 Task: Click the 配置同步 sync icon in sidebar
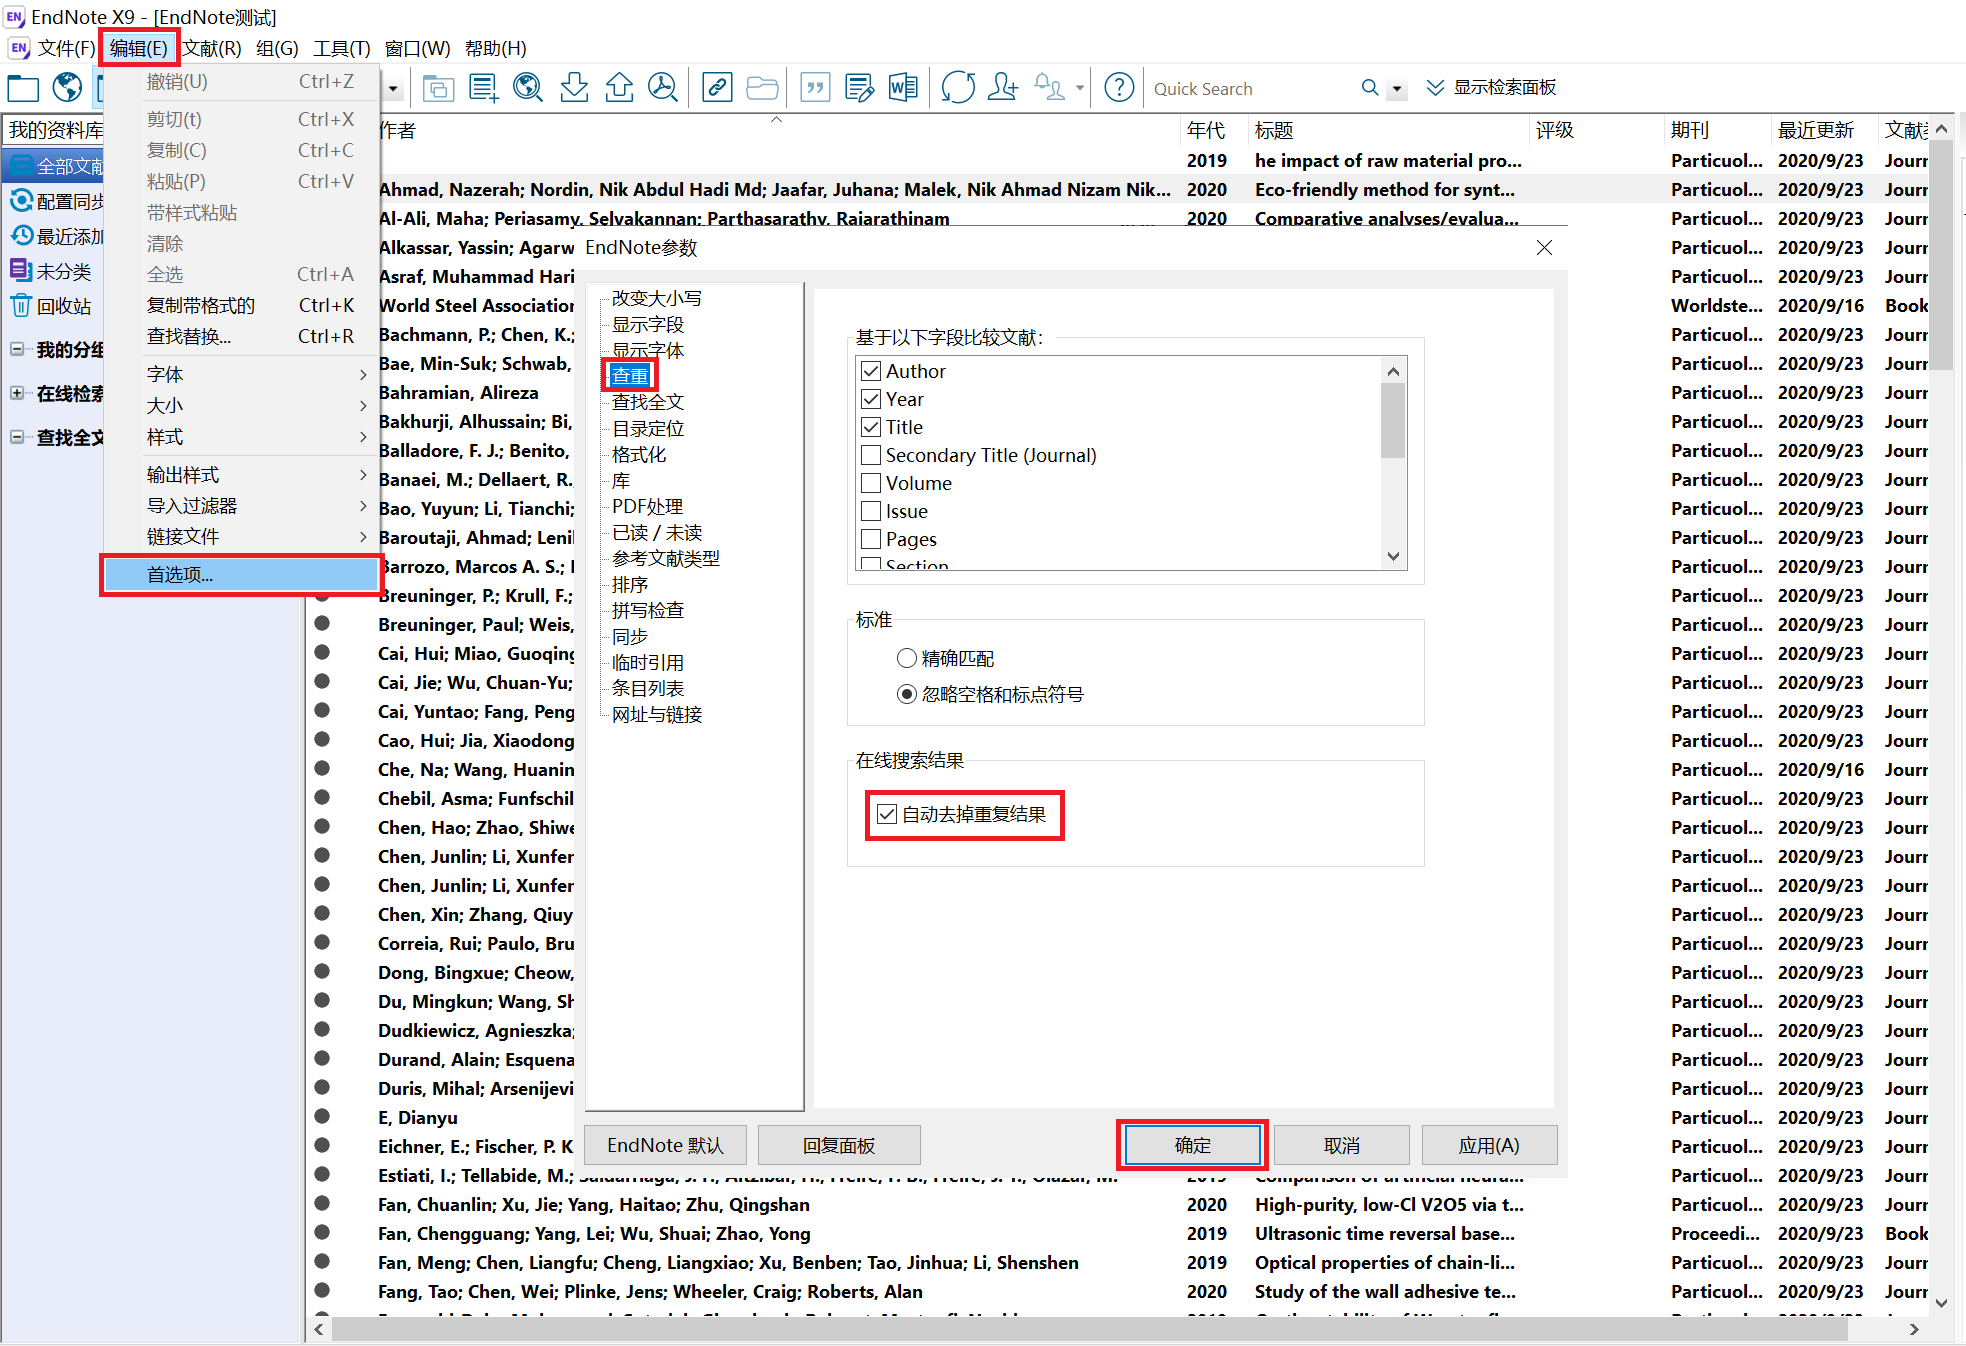(x=21, y=201)
